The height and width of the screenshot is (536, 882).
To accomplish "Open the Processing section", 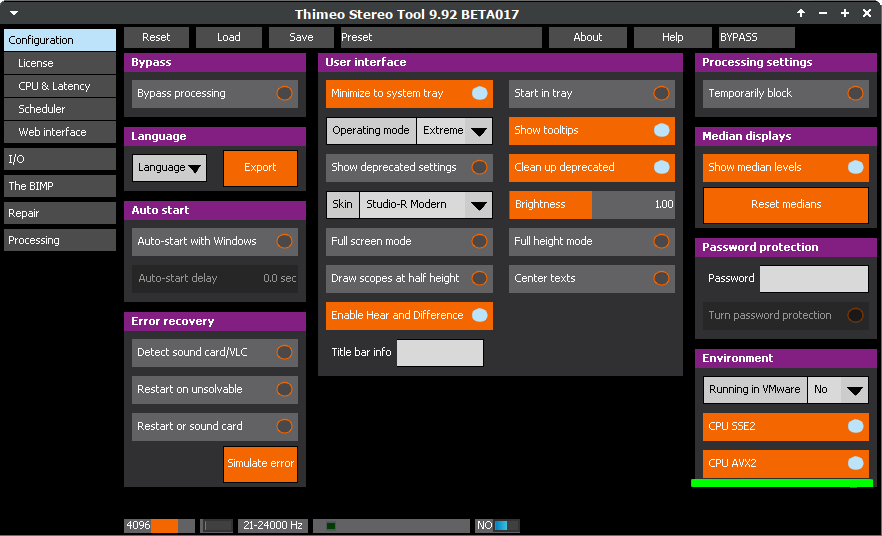I will [x=60, y=240].
